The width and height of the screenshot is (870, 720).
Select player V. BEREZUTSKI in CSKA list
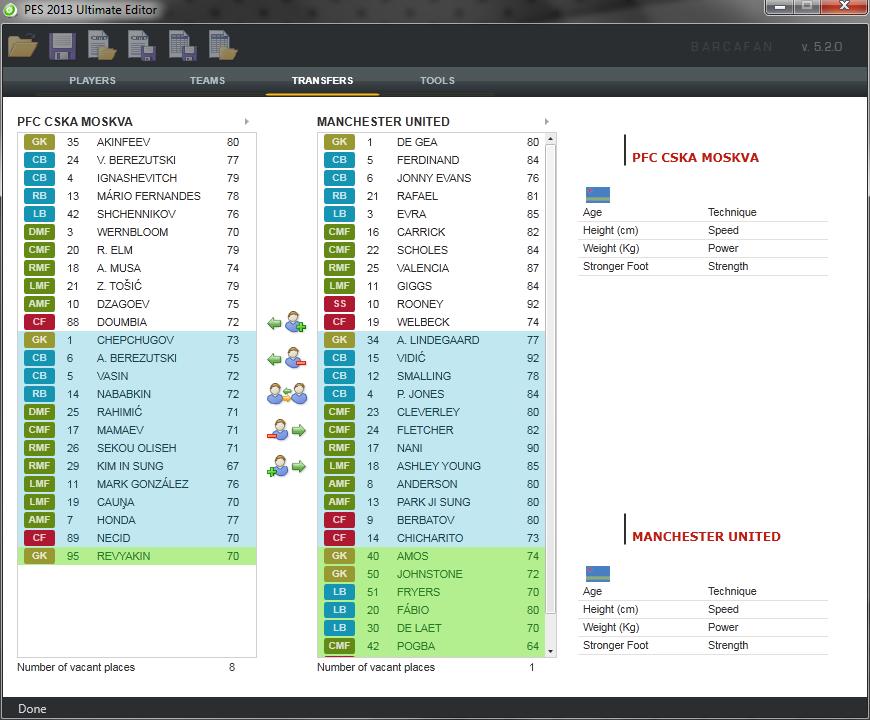(136, 160)
